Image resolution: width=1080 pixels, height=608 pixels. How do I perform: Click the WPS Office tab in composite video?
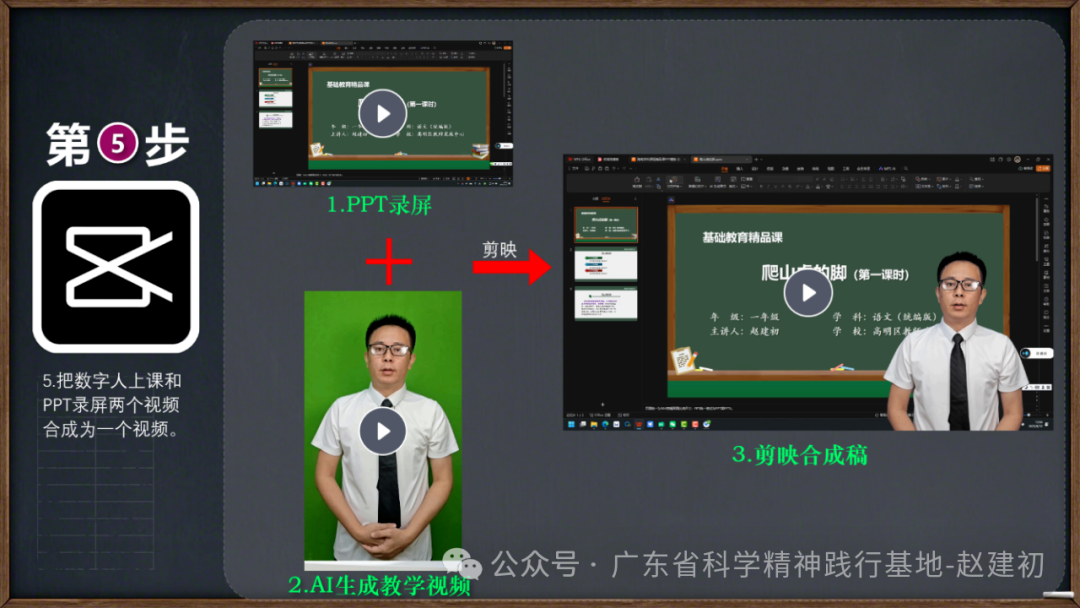(581, 159)
